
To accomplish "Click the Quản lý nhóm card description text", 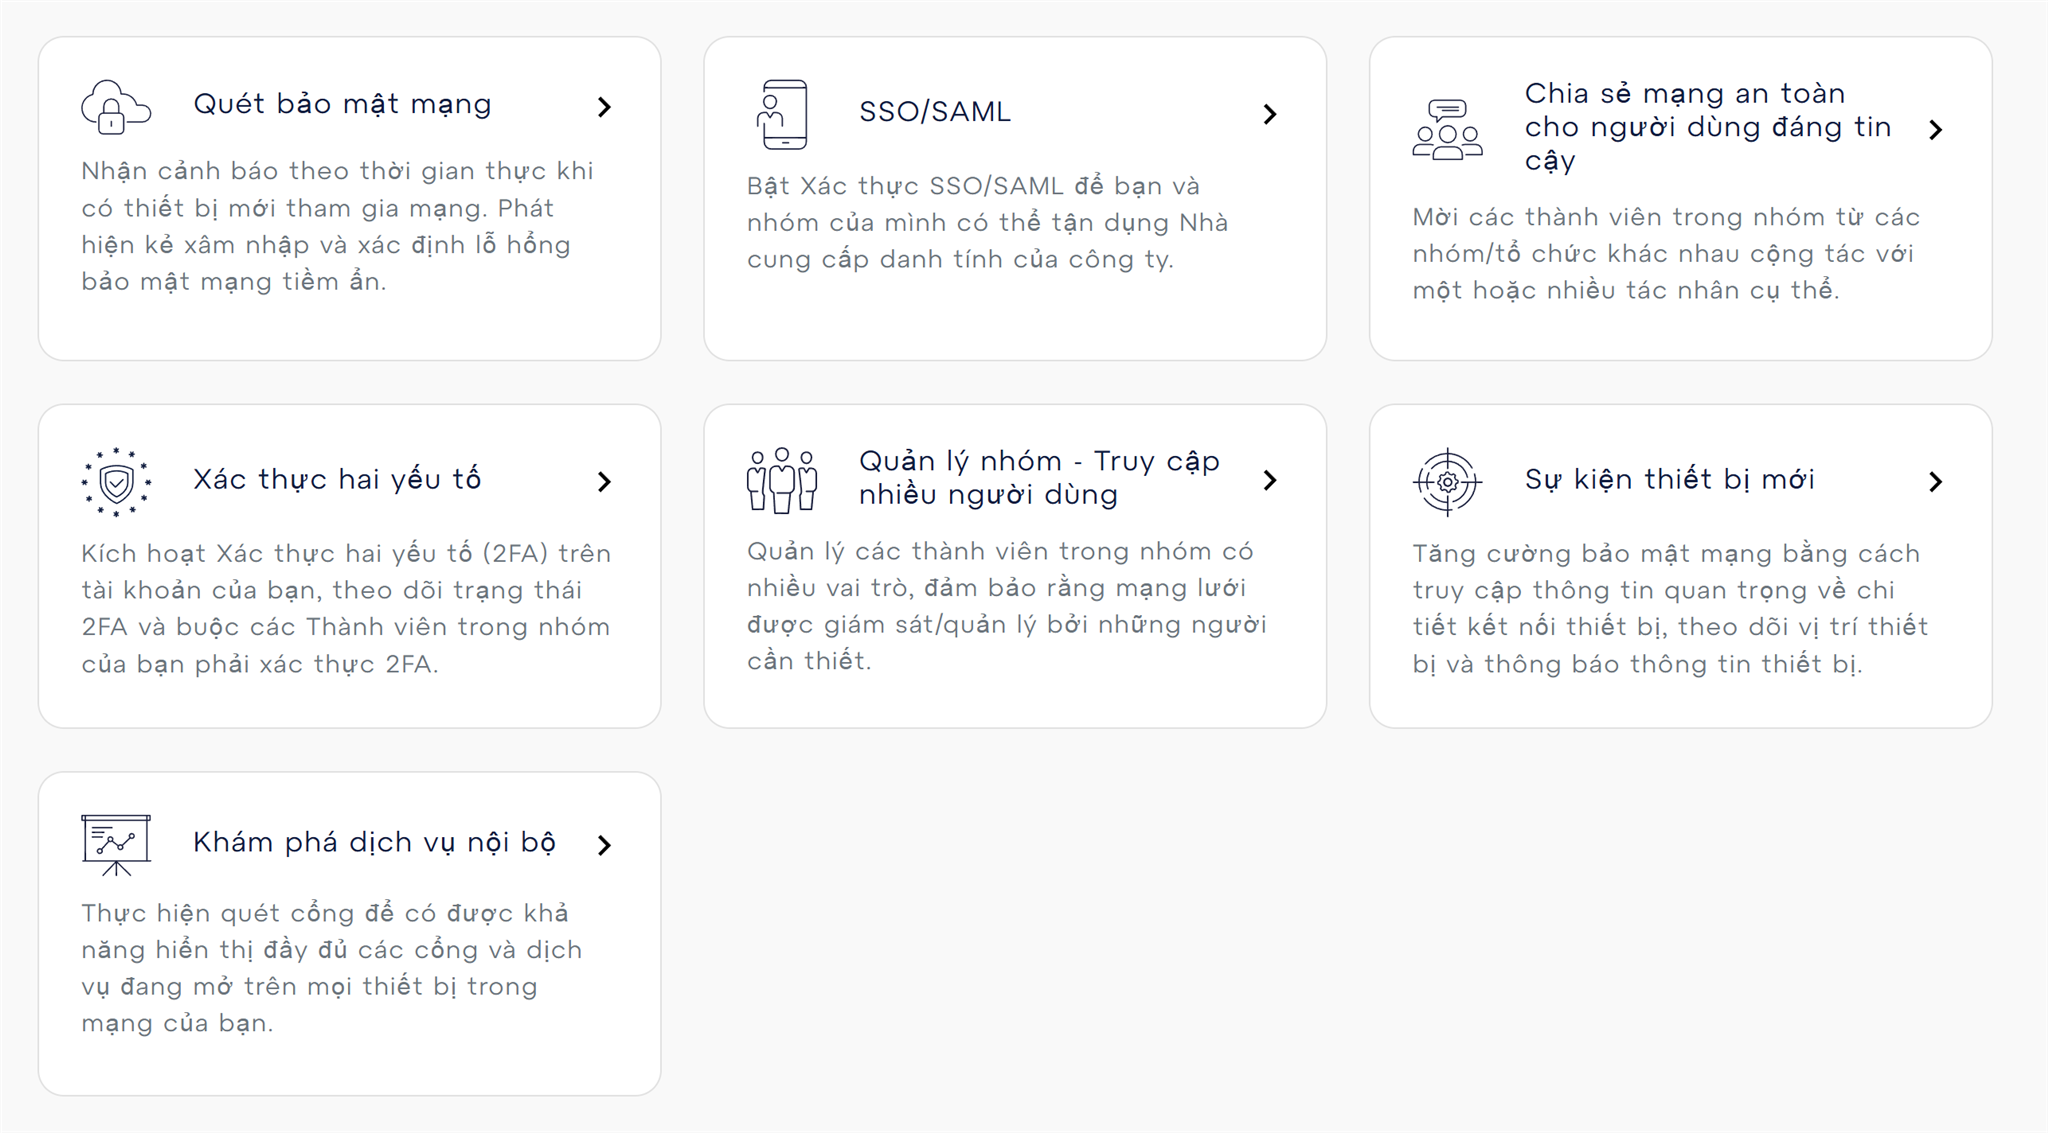I will (1007, 606).
